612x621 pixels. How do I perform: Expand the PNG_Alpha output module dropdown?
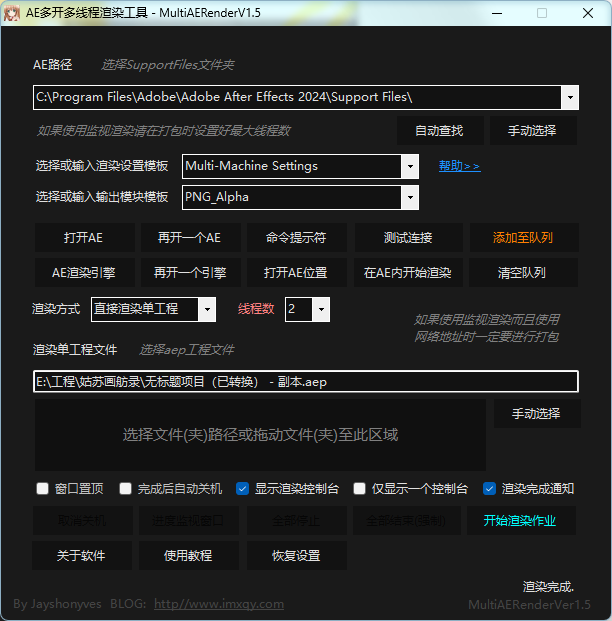click(410, 198)
